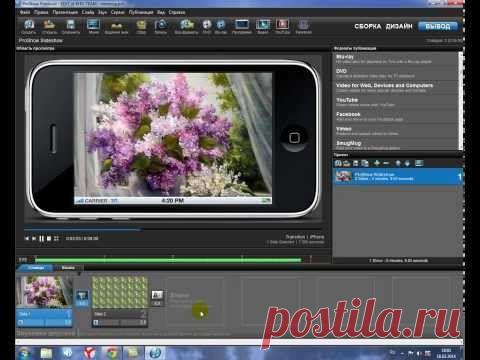Toggle fullscreen preview button

(56, 238)
